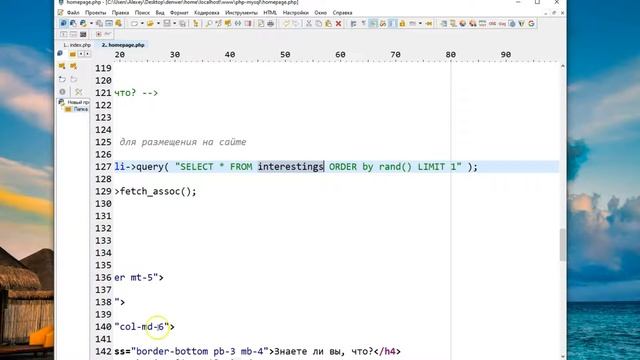The width and height of the screenshot is (640, 360).
Task: Click the printer icon in the toolbar
Action: [x=271, y=24]
